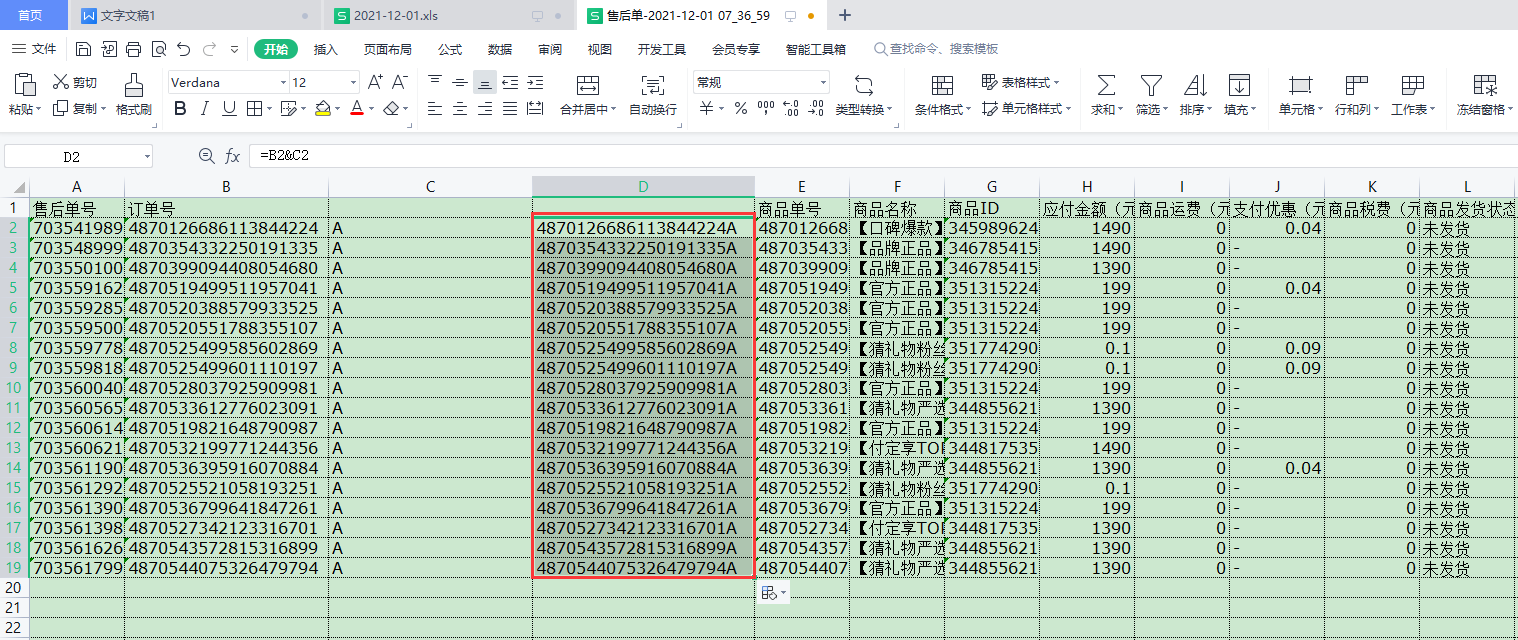This screenshot has width=1518, height=640.
Task: Click the Type Conversion (类型转换) button
Action: coord(864,95)
